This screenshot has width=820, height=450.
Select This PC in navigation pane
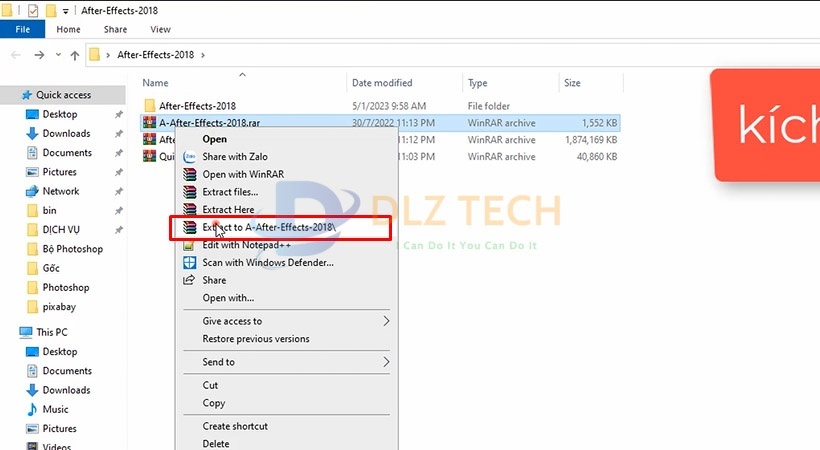point(52,332)
